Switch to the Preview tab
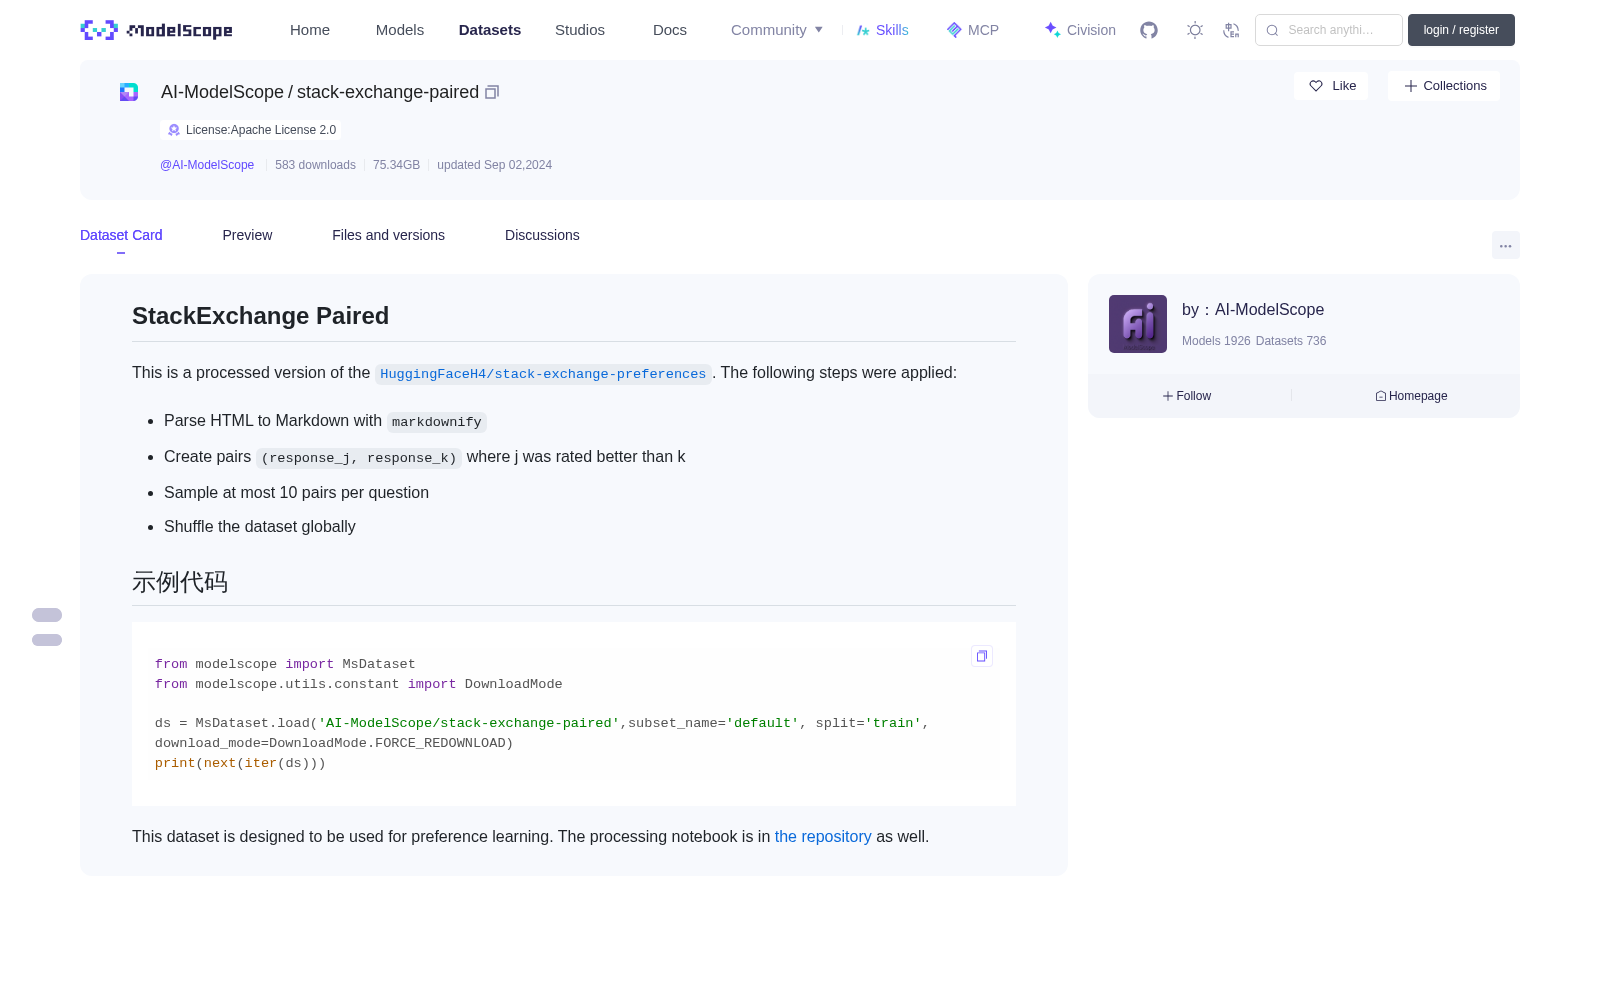 pos(247,235)
